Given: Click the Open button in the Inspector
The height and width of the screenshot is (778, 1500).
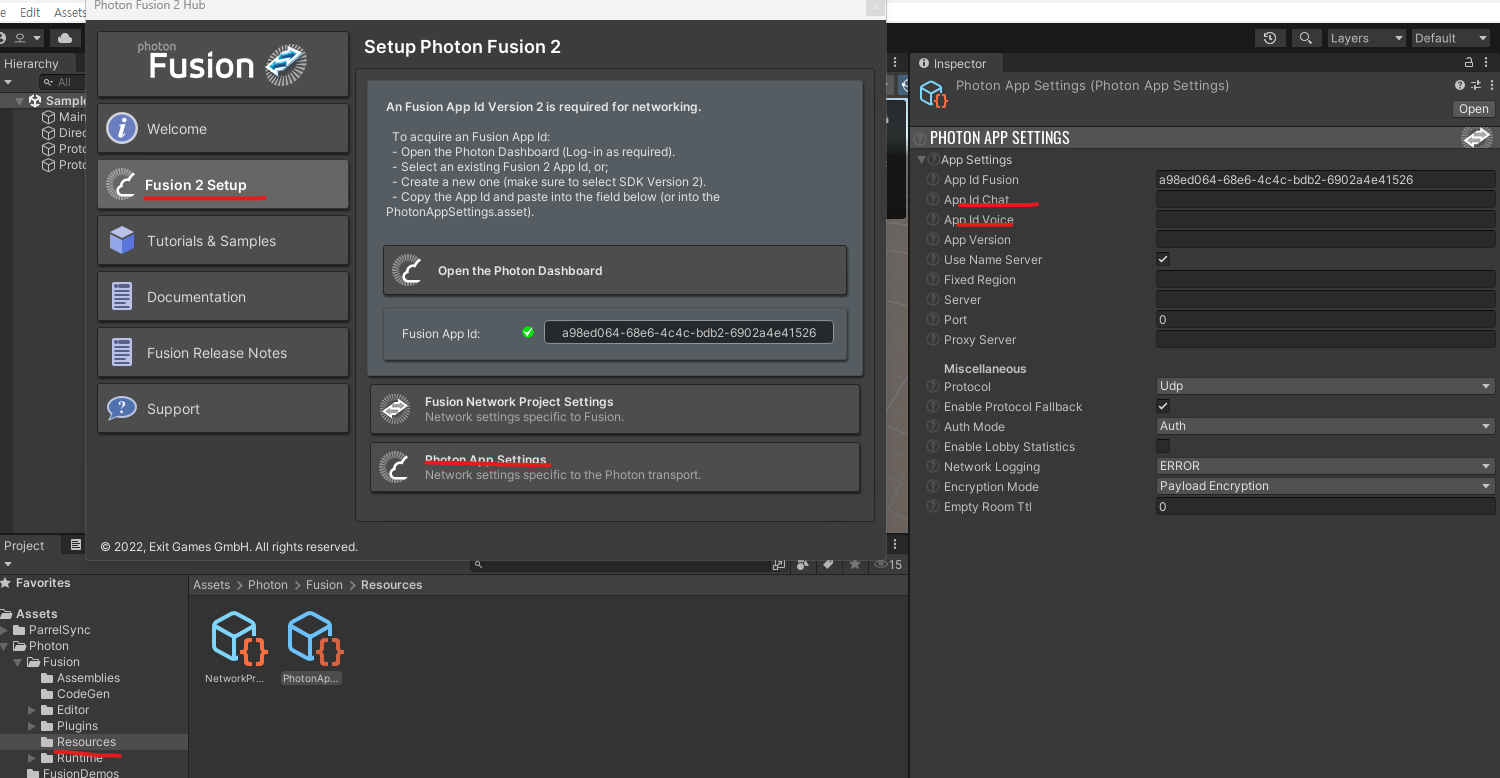Looking at the screenshot, I should point(1473,109).
